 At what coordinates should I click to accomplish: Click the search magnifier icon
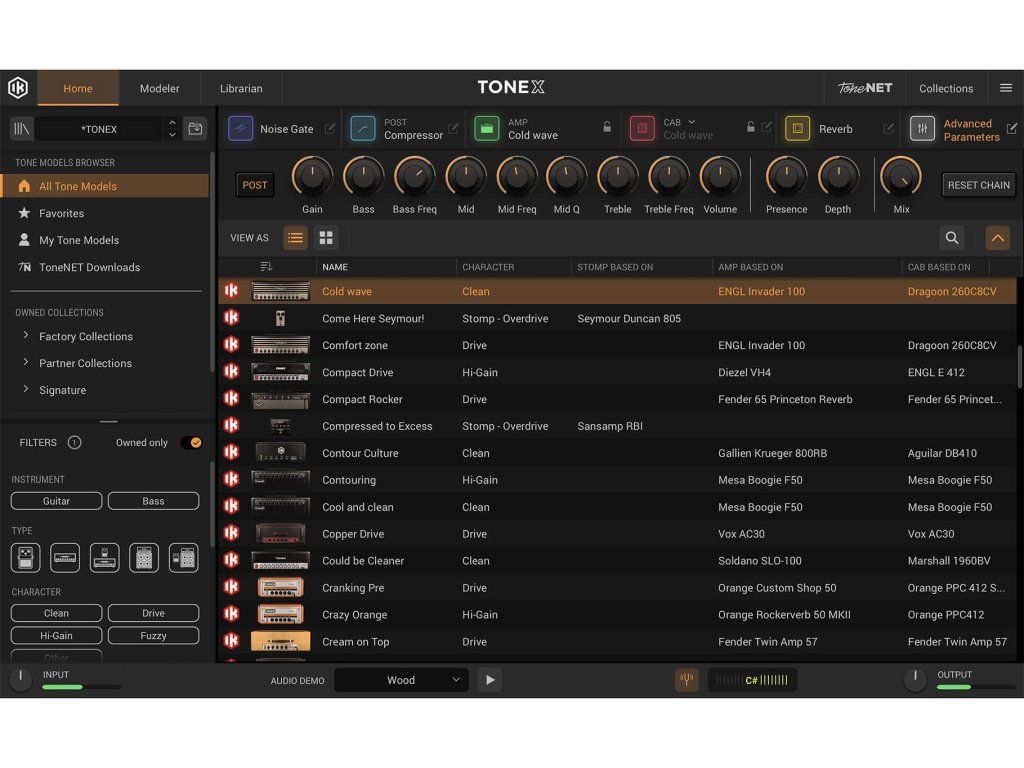coord(952,238)
